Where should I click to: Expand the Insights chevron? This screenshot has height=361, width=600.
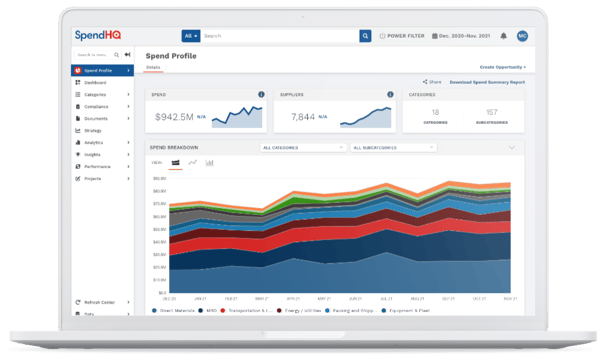128,155
